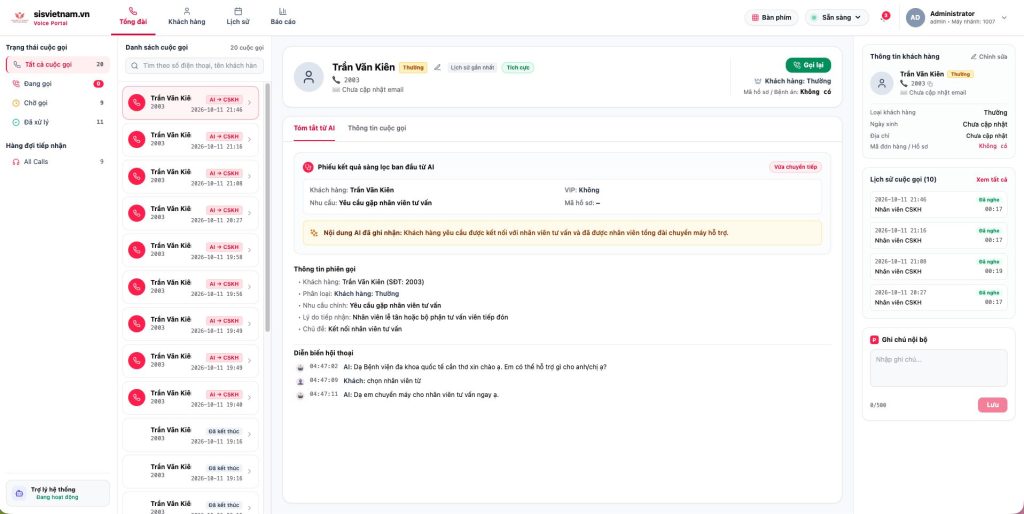Click the AI note sparkle icon
This screenshot has width=1024, height=514.
click(314, 233)
